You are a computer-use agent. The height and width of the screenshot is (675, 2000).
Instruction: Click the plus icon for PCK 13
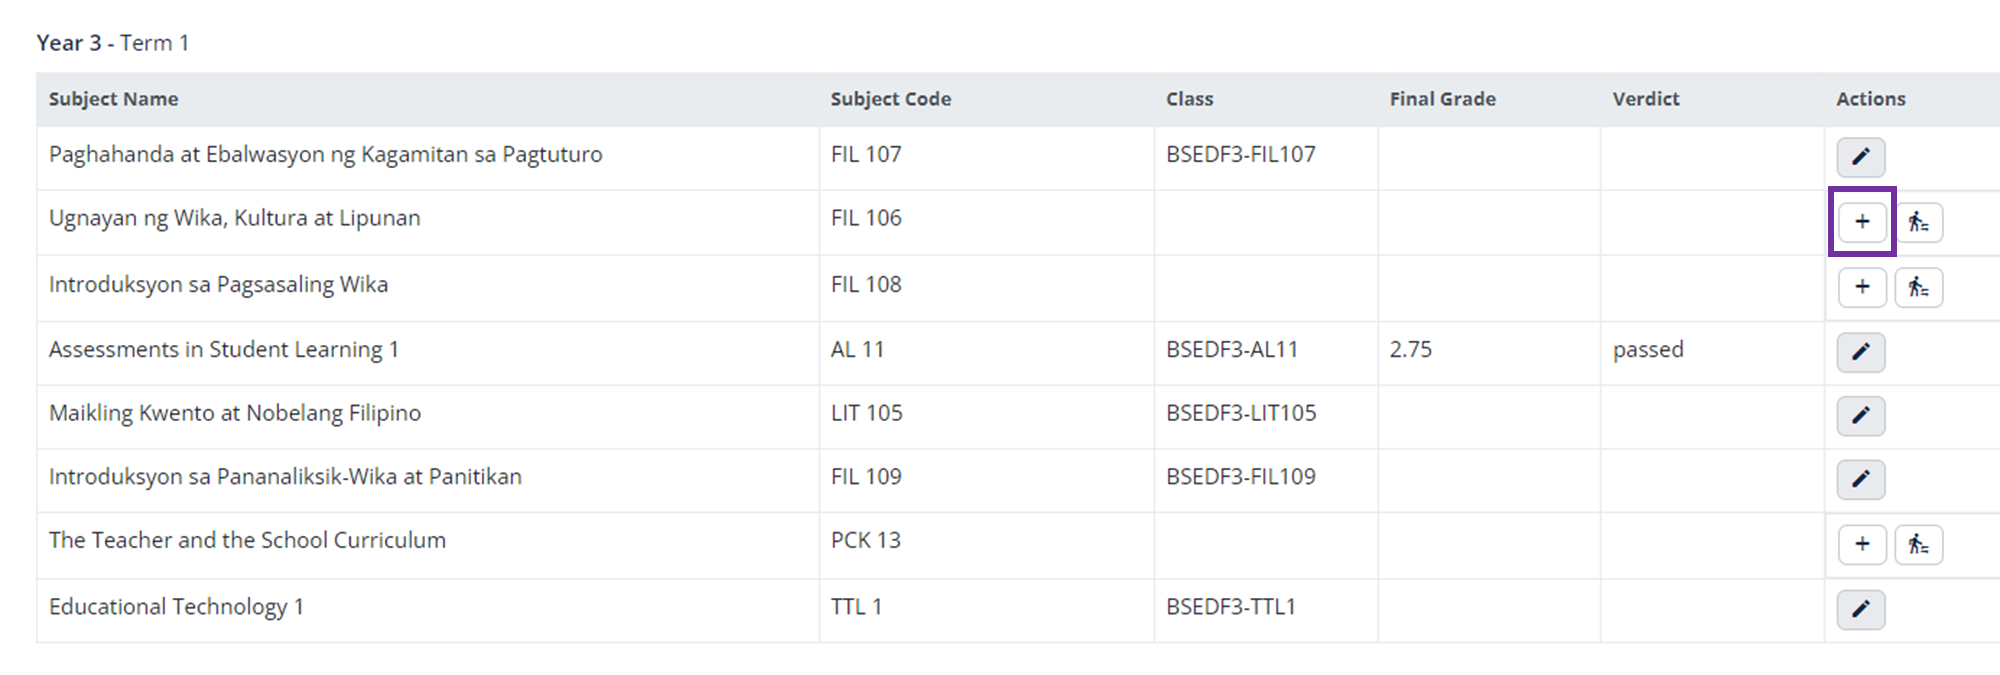(1862, 545)
